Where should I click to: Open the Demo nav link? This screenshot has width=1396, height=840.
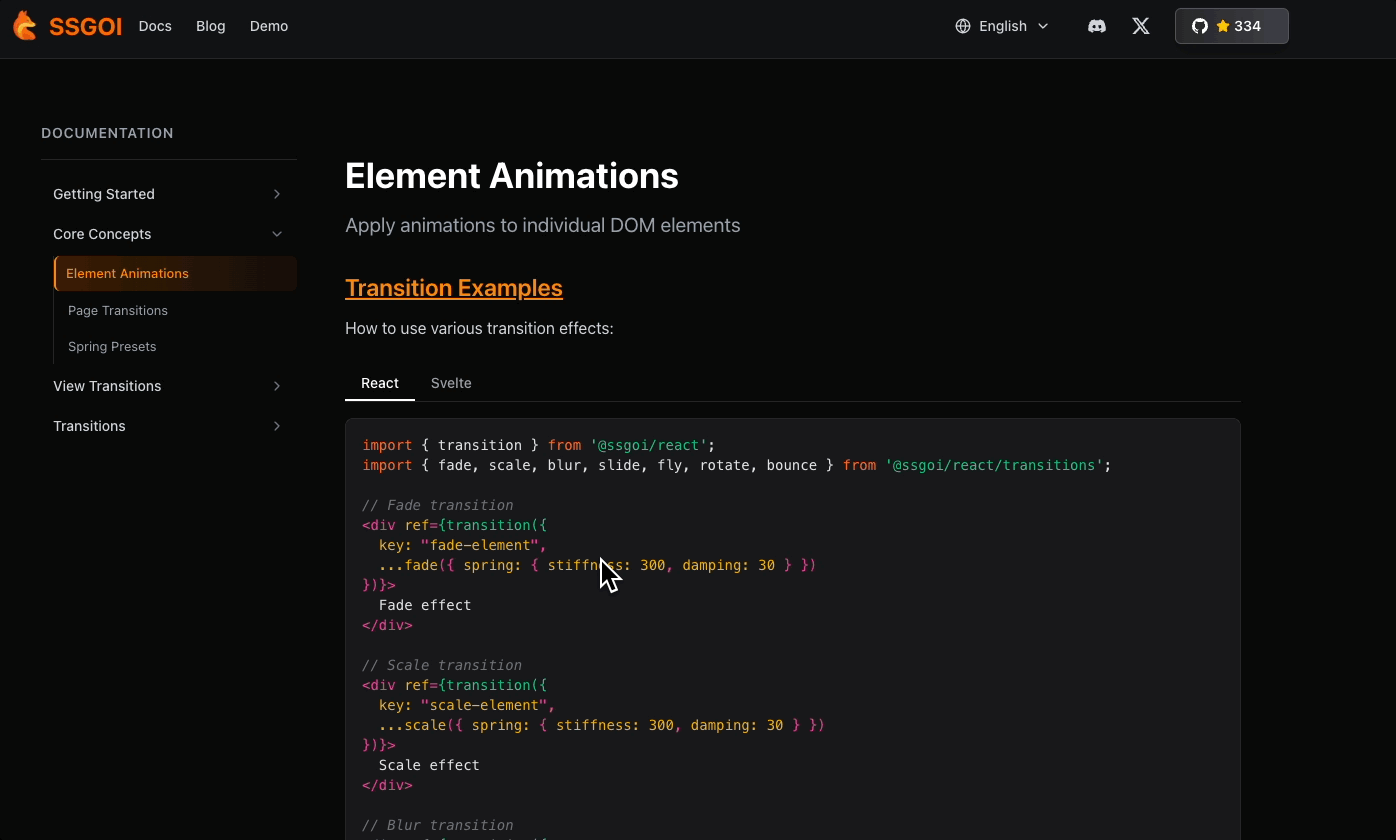click(x=269, y=26)
